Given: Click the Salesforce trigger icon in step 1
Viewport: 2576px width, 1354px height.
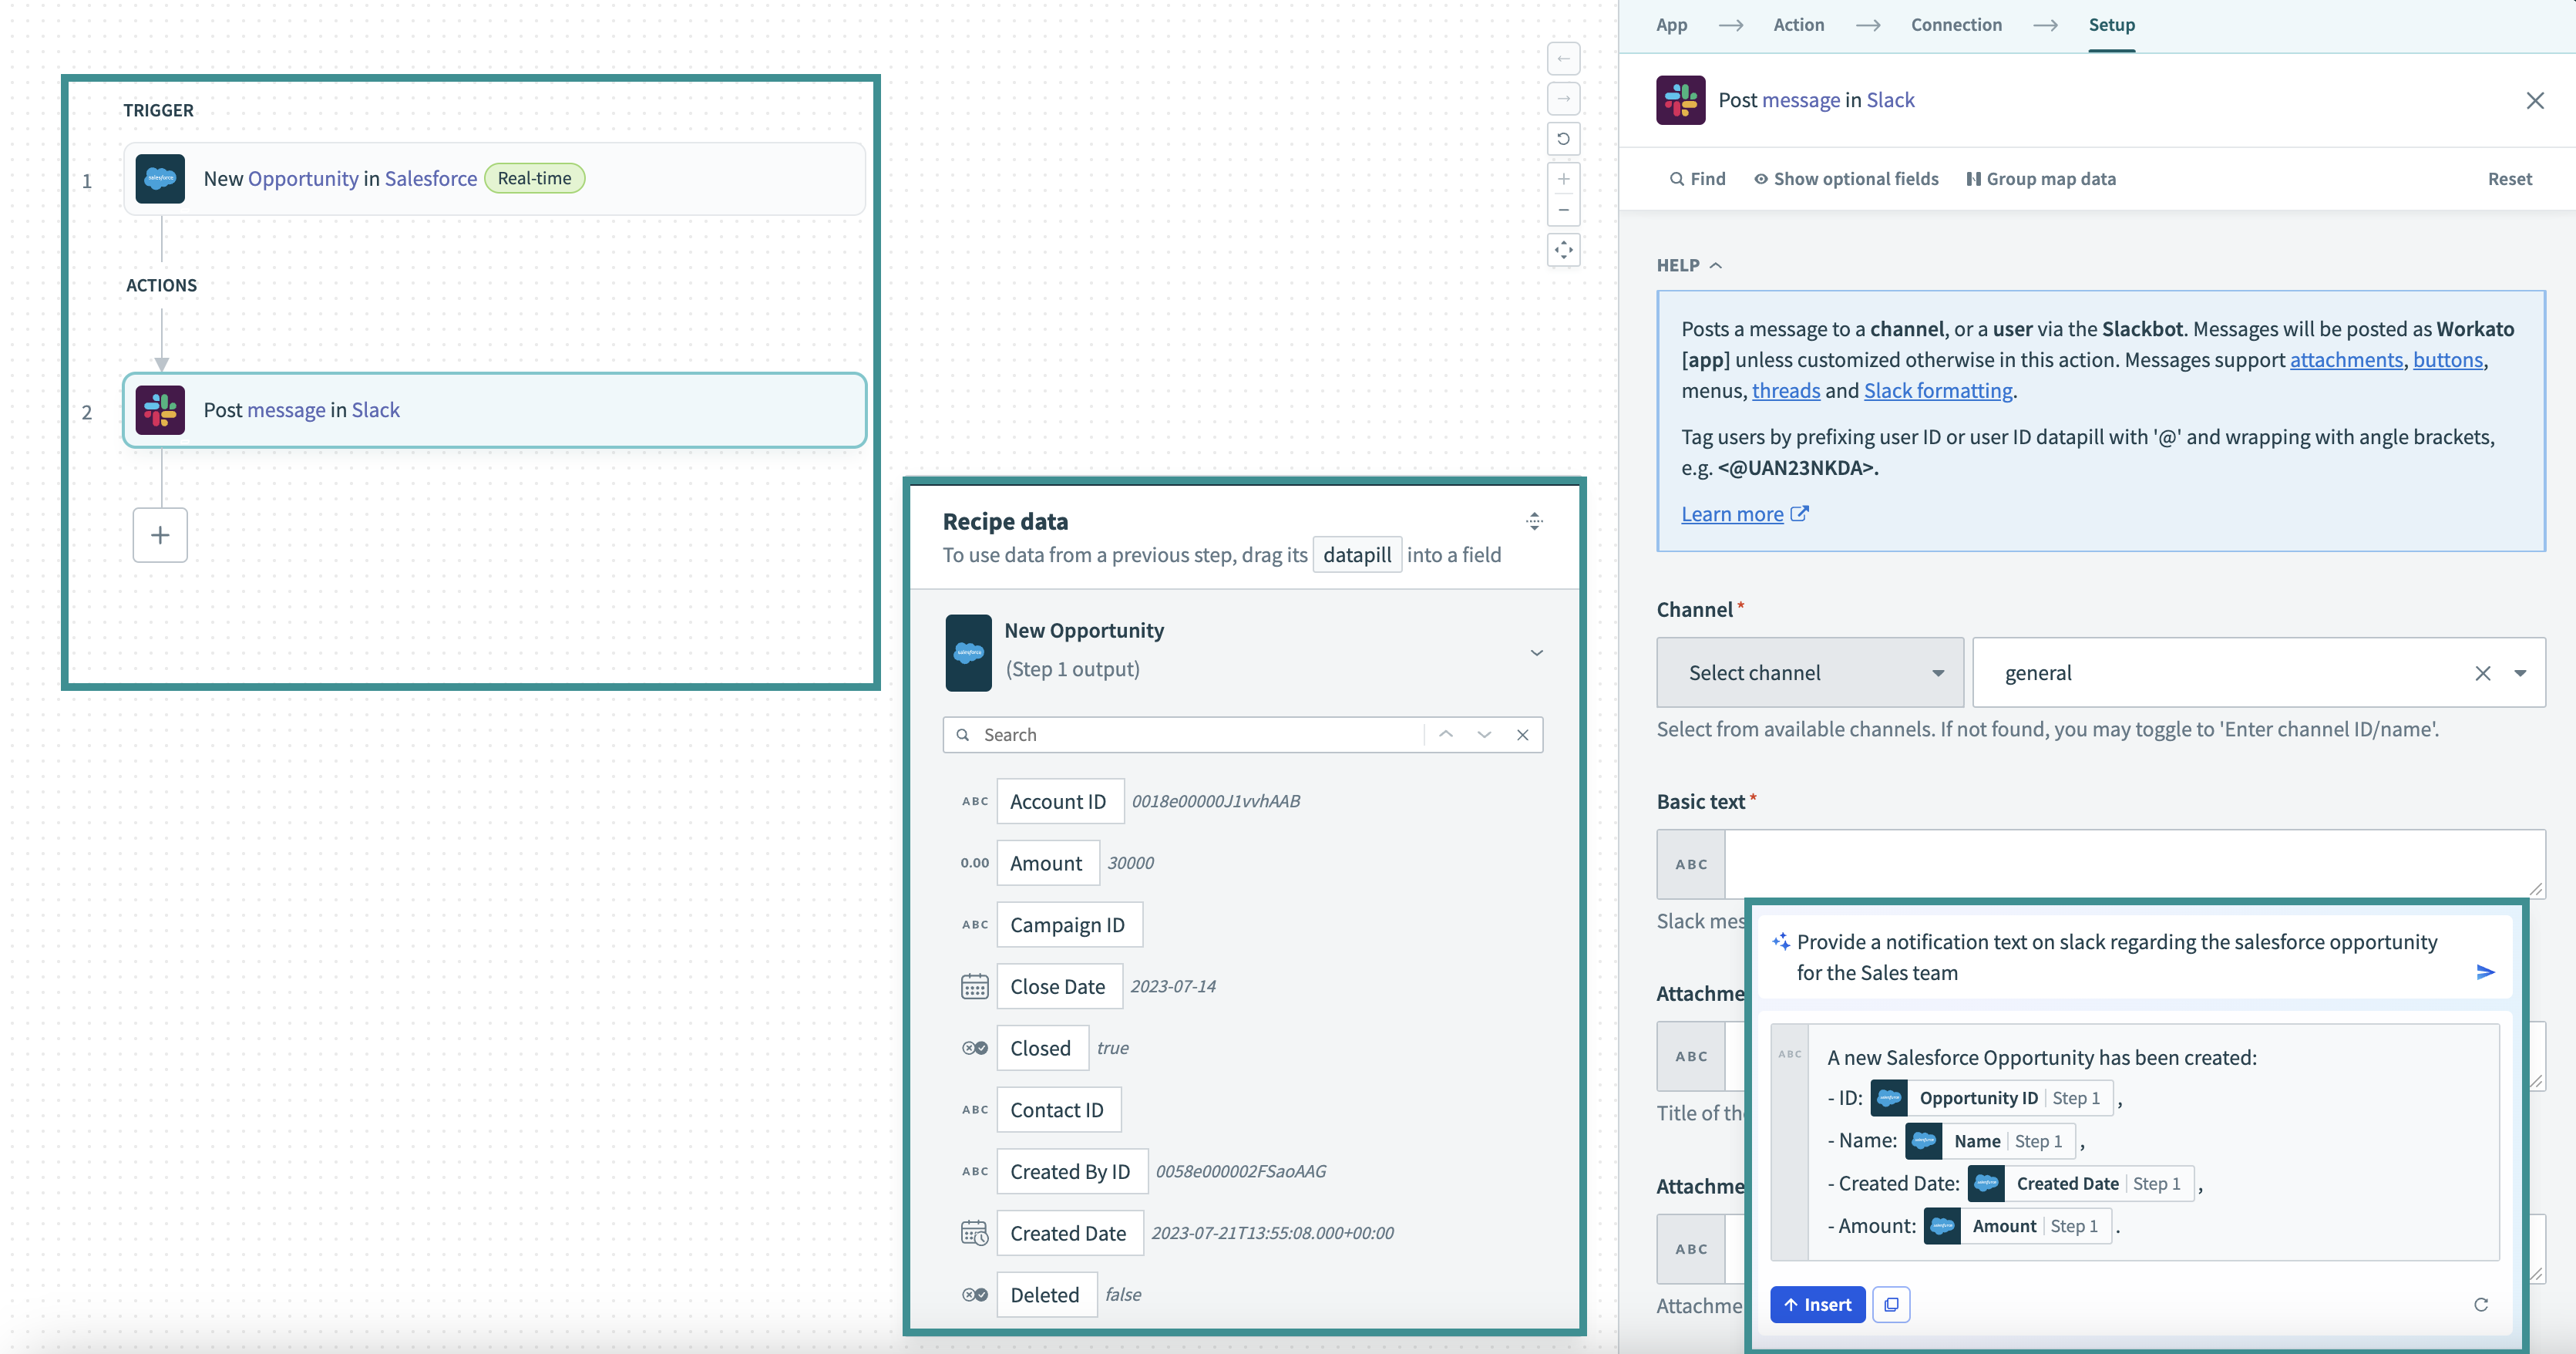Looking at the screenshot, I should (160, 177).
